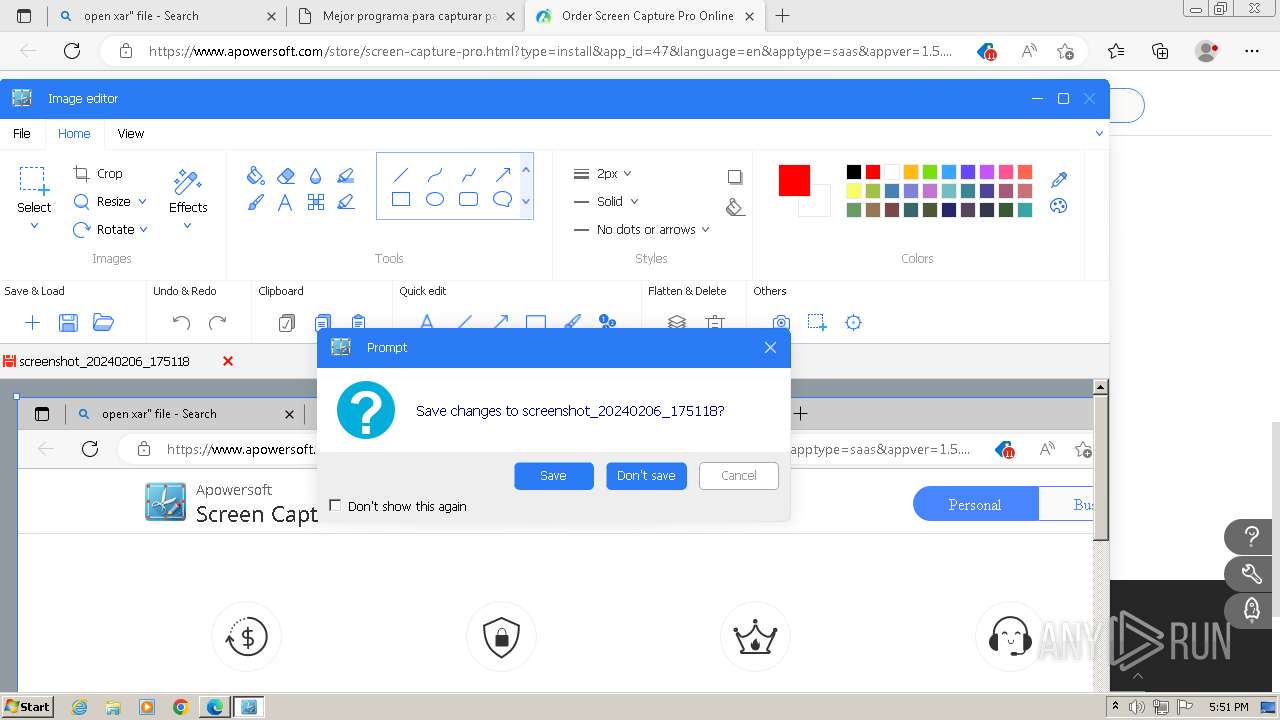The height and width of the screenshot is (720, 1280).
Task: Open the color palette editor icon
Action: tap(1059, 206)
